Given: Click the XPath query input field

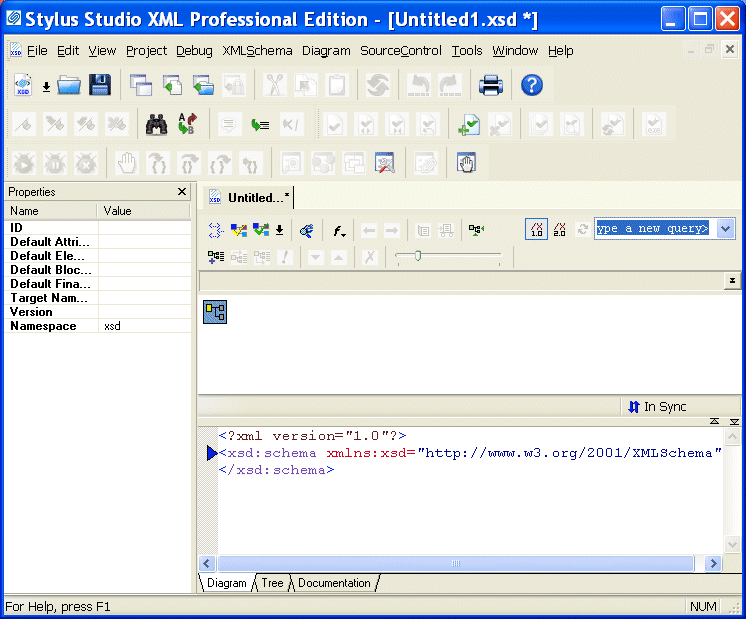Looking at the screenshot, I should 652,229.
